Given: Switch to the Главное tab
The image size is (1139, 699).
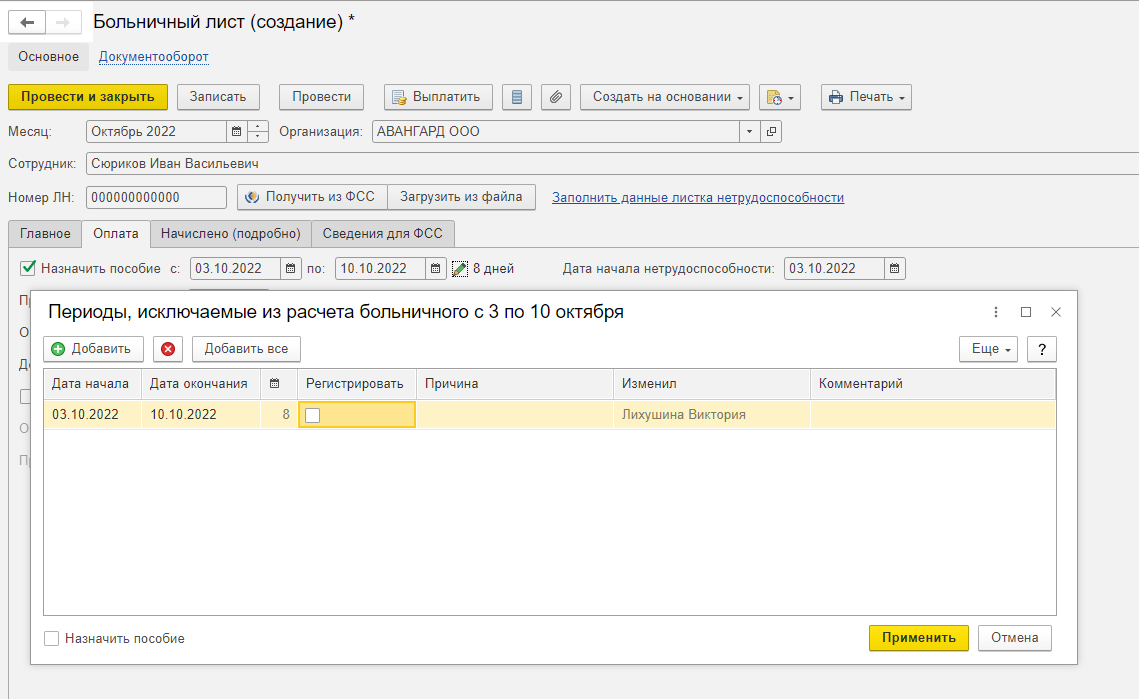Looking at the screenshot, I should 45,233.
